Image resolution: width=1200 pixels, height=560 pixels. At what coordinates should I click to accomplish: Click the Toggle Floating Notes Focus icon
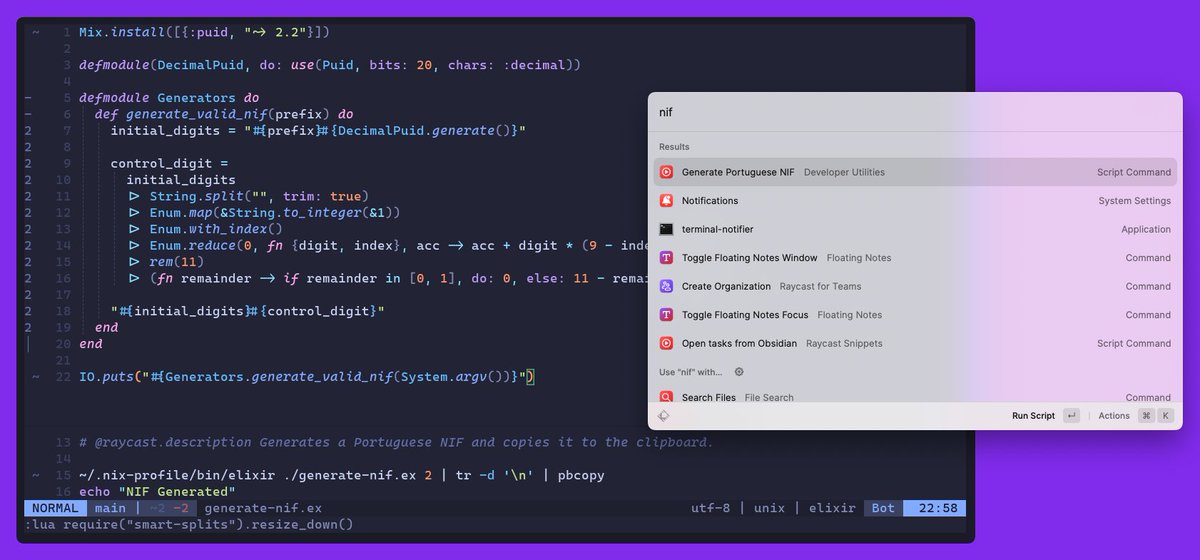pos(666,315)
